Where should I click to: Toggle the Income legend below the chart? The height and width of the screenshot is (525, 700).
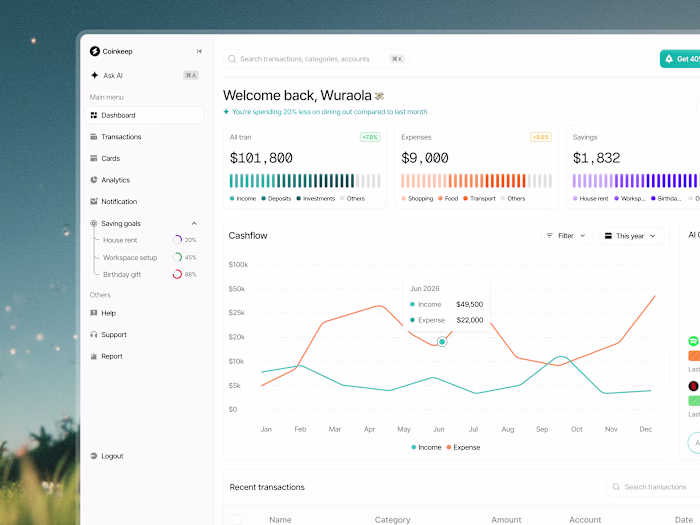(426, 447)
